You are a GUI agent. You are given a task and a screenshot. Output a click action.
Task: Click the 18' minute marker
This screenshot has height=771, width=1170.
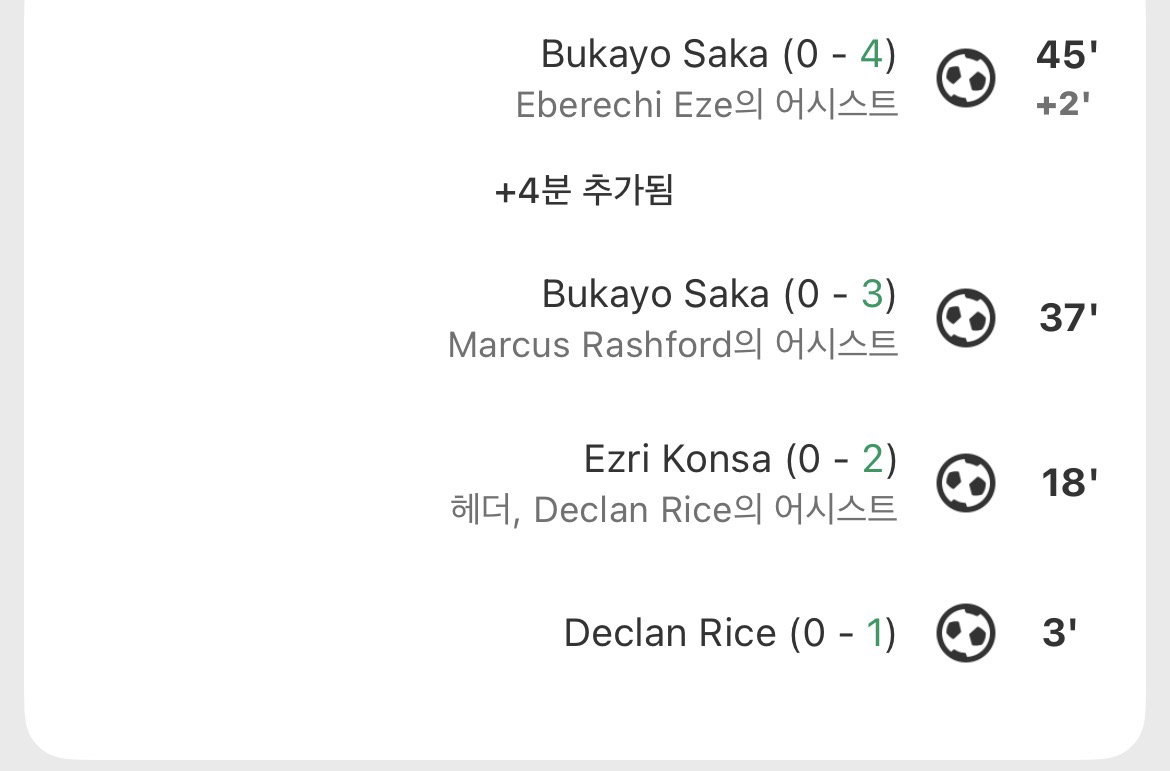pyautogui.click(x=1070, y=483)
